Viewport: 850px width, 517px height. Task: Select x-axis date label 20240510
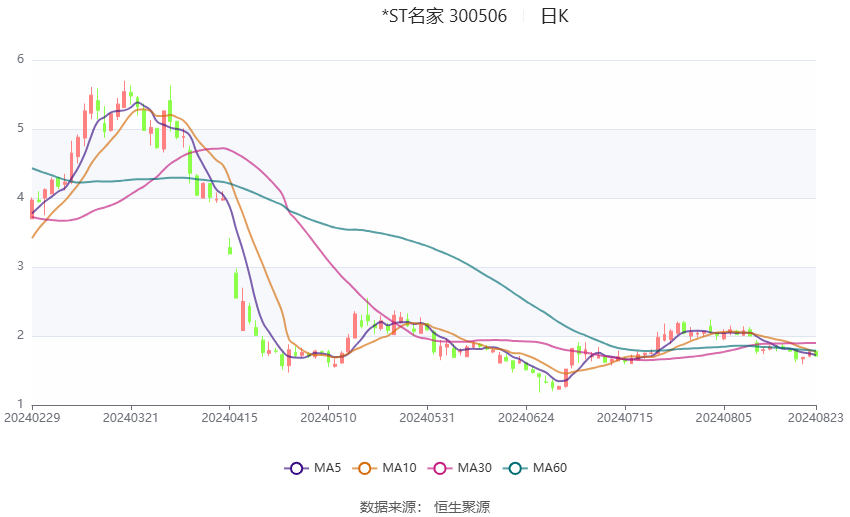329,418
